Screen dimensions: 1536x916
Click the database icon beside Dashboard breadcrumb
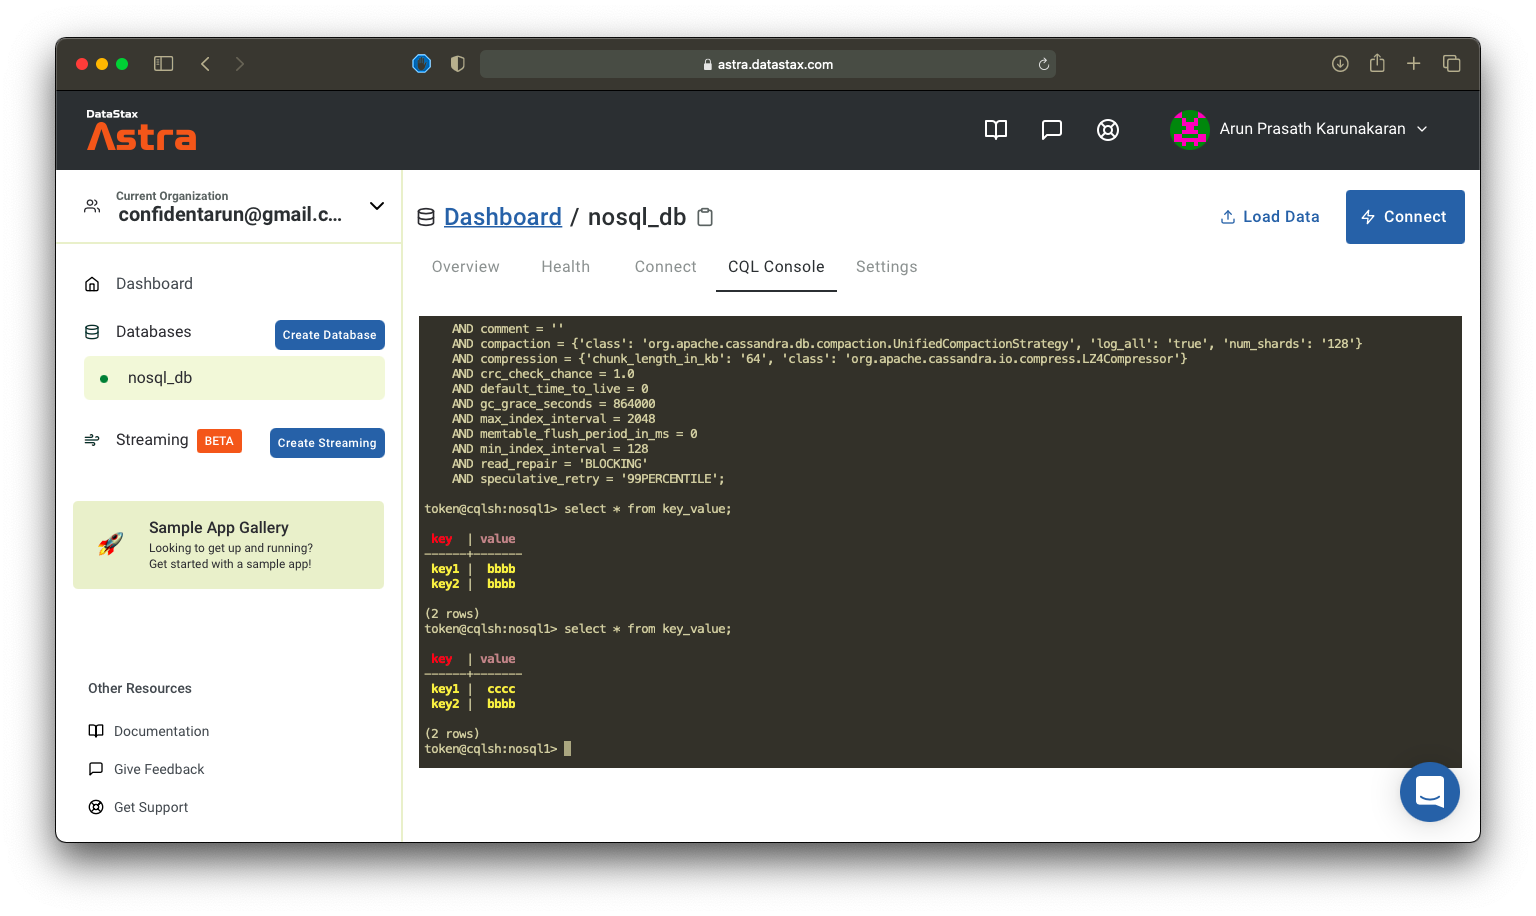[426, 216]
